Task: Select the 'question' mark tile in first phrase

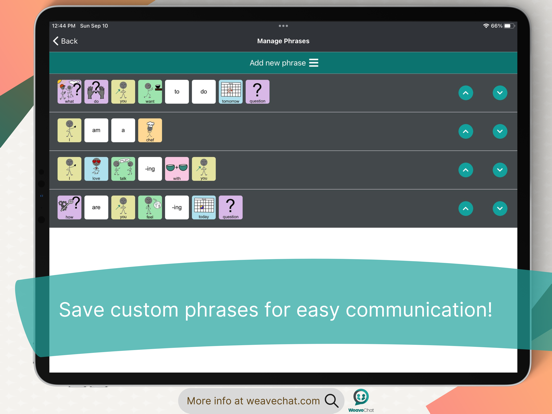Action: tap(257, 92)
